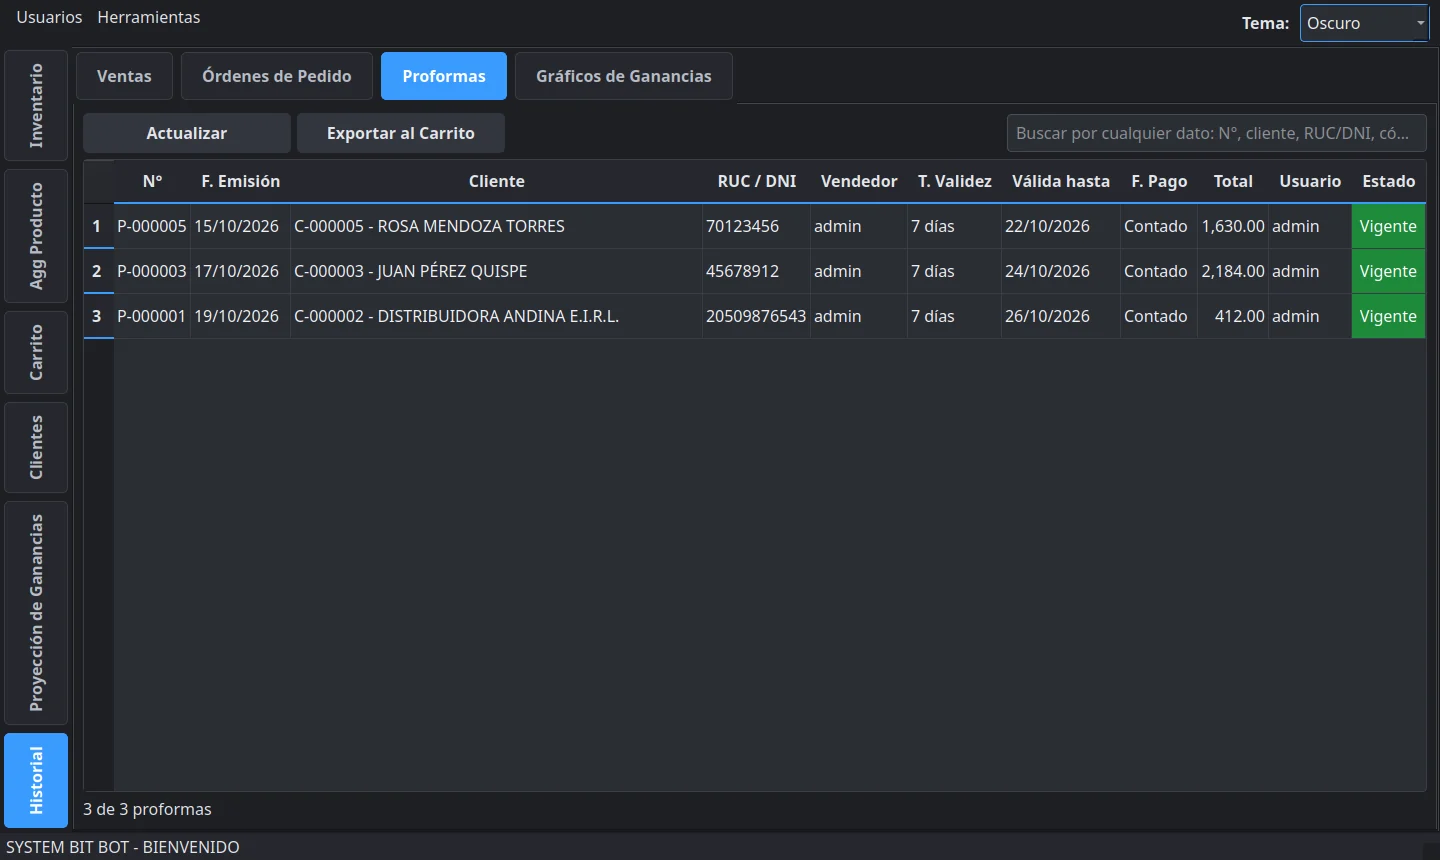Select row header number 2

click(x=98, y=271)
